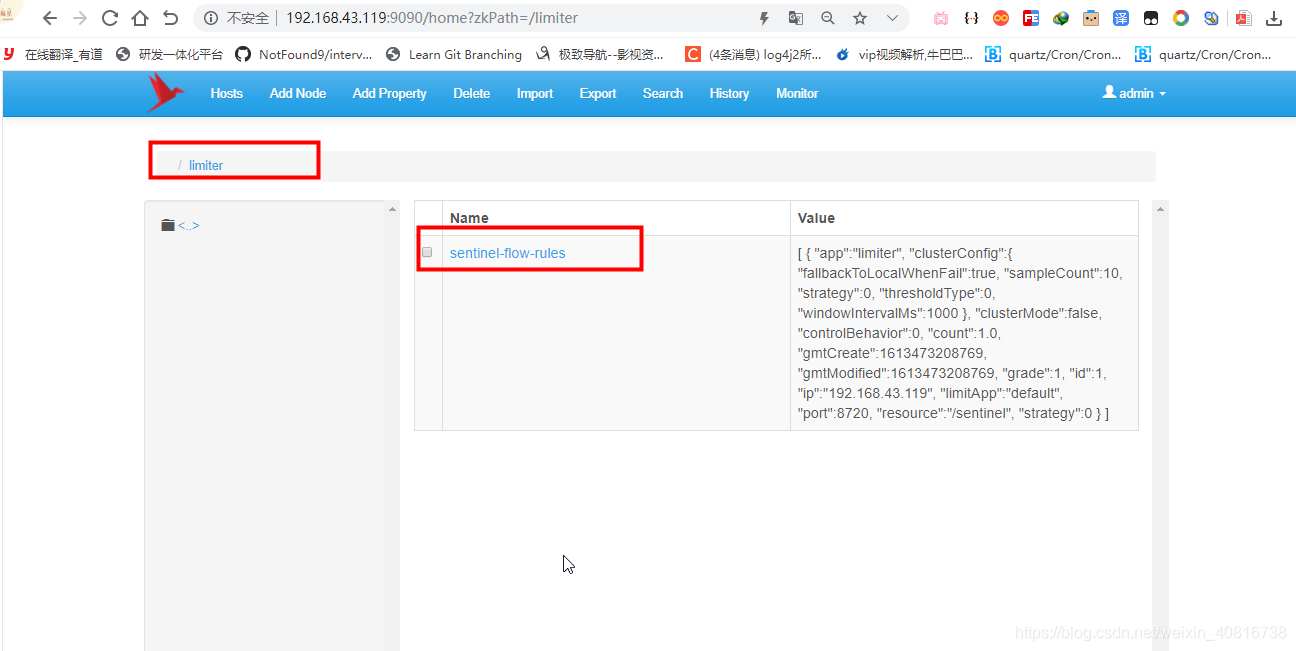Click the page scrollbar up arrow
Image resolution: width=1296 pixels, height=651 pixels.
click(1160, 210)
